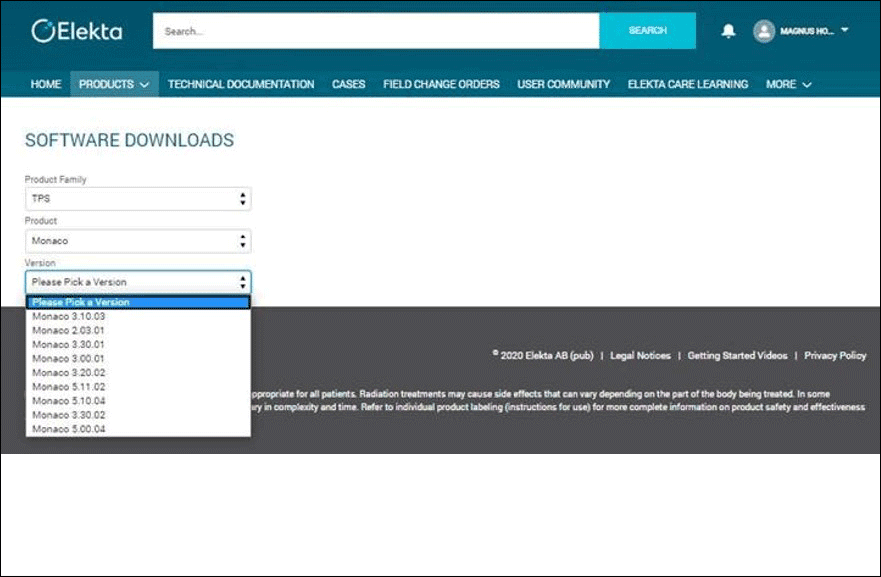Open FIELD CHANGE ORDERS
This screenshot has width=881, height=577.
[441, 84]
